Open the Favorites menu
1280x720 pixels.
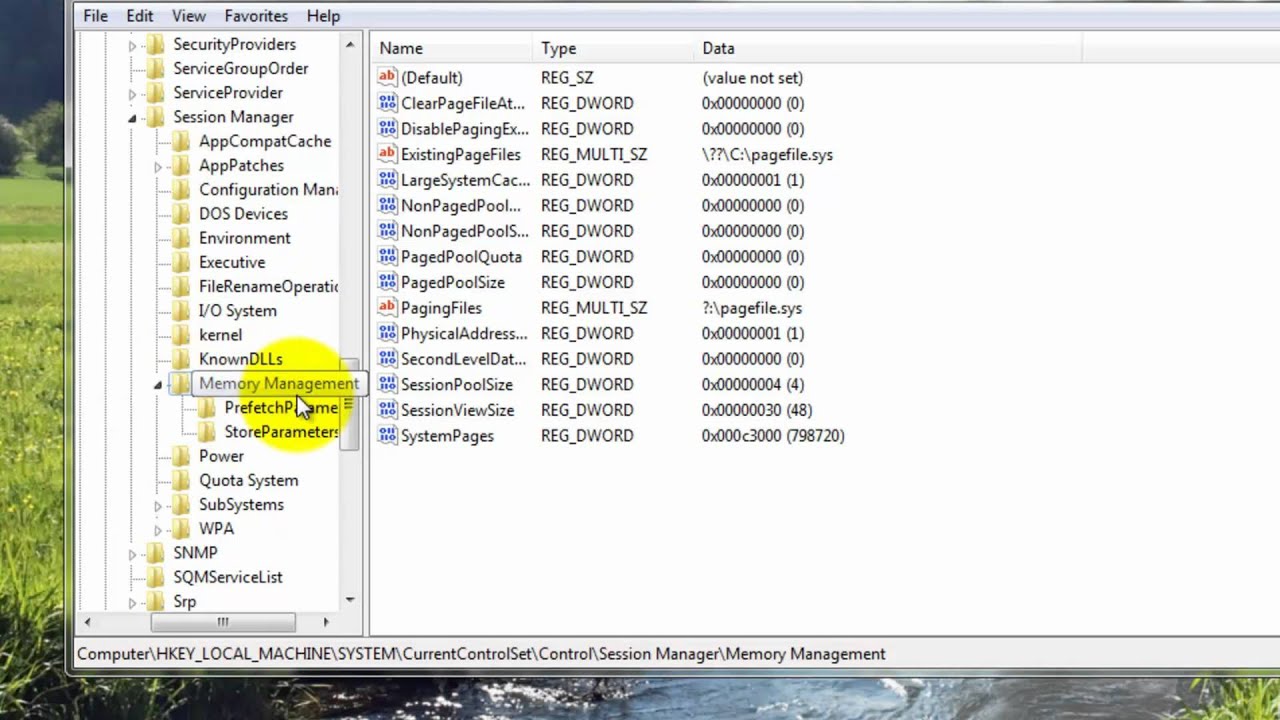point(256,16)
